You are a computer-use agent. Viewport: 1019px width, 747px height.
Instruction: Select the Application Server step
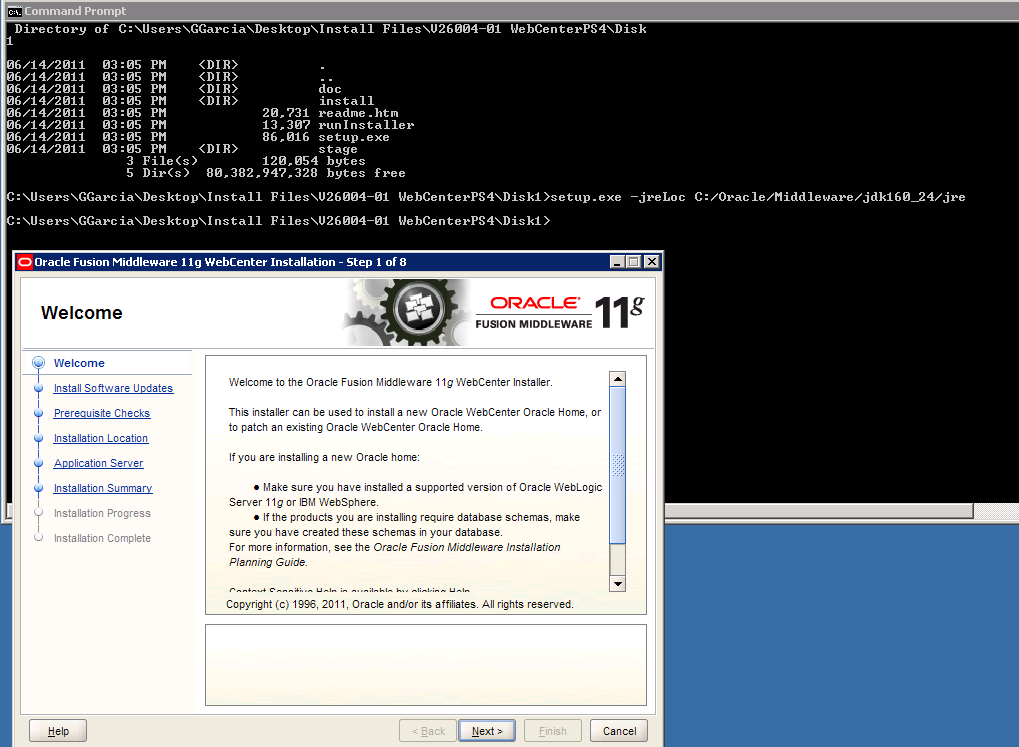coord(98,463)
